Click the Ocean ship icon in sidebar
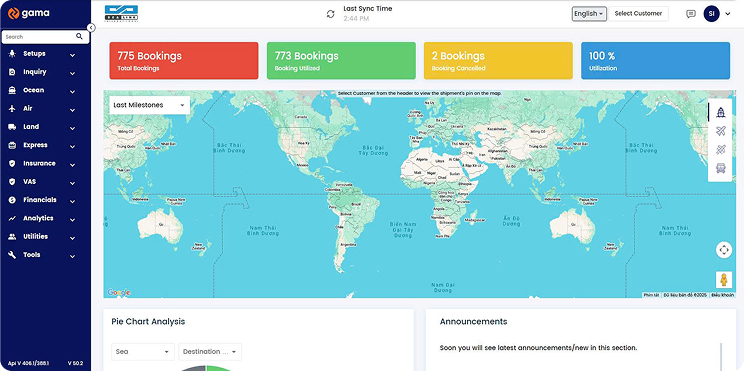Image resolution: width=744 pixels, height=371 pixels. (12, 91)
